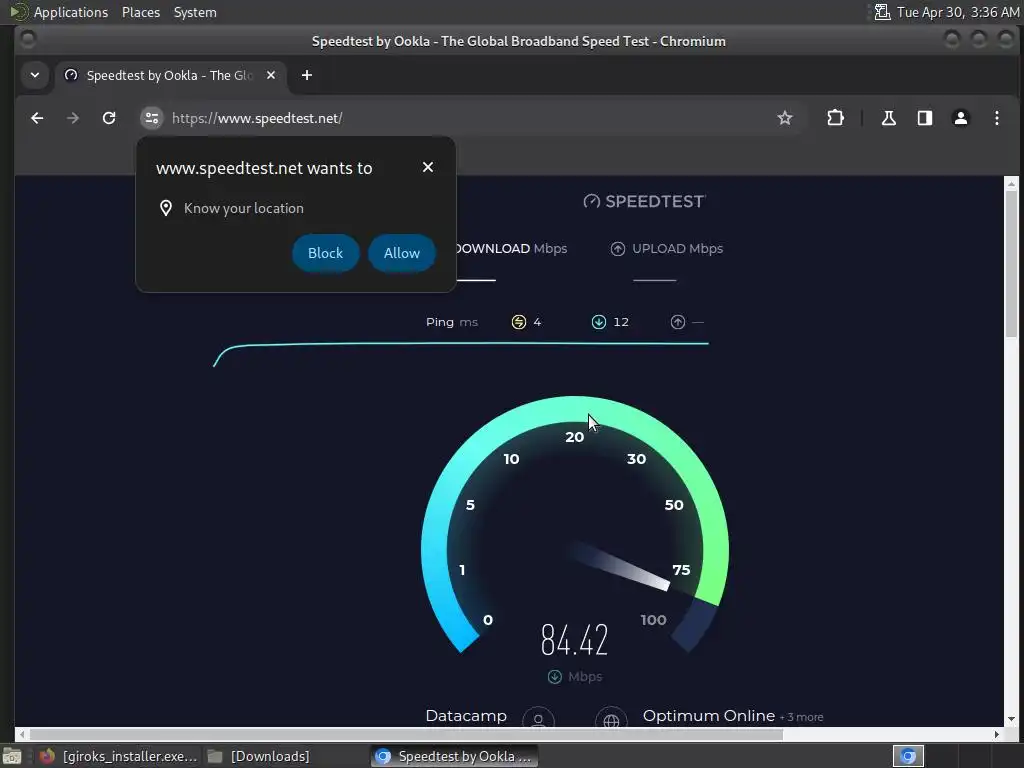Screen dimensions: 1024x768
Task: Switch to Downloads folder taskbar window
Action: [259, 756]
